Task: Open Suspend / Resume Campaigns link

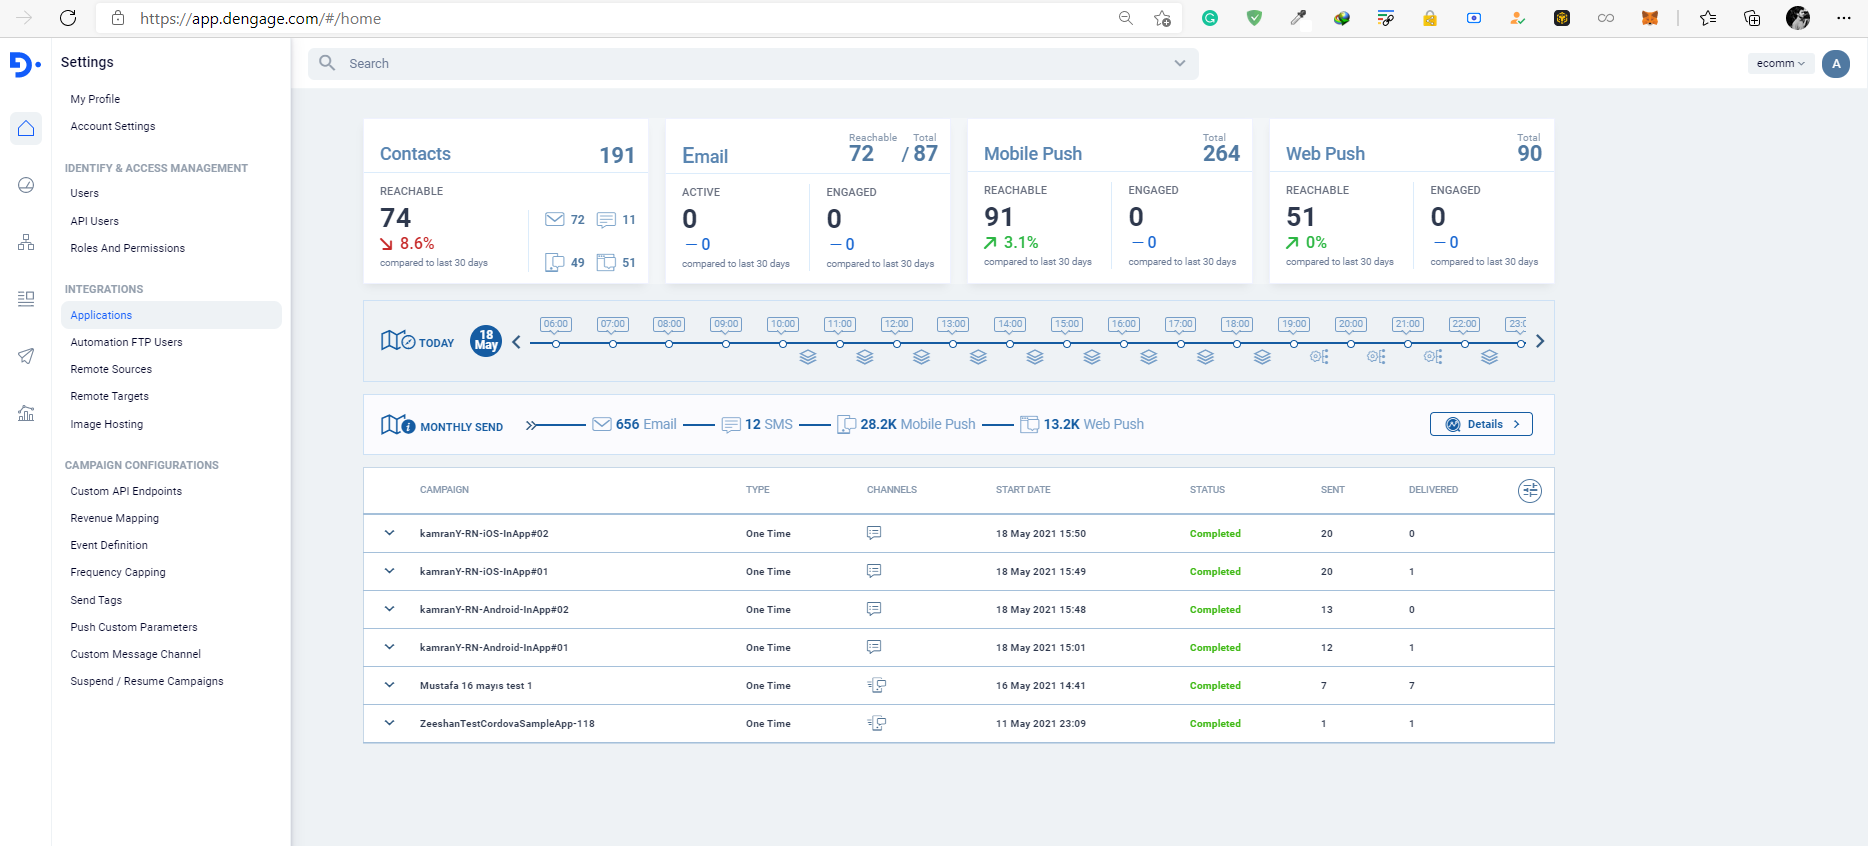Action: (147, 681)
